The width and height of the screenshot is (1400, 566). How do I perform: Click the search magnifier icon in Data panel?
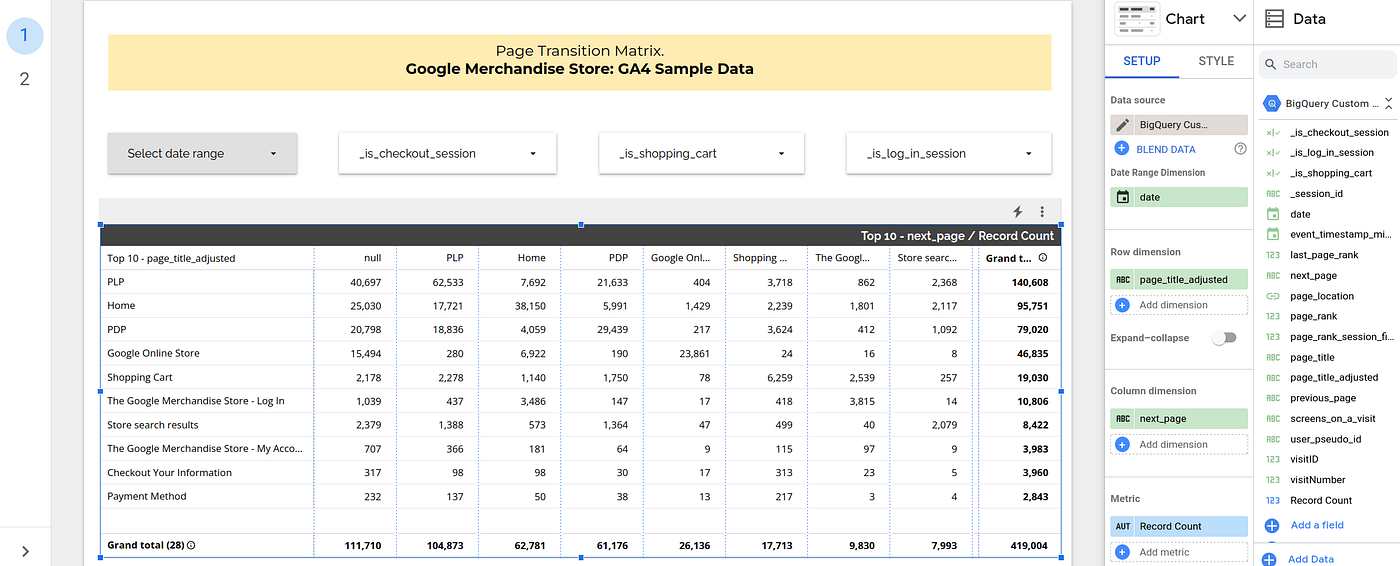(1271, 64)
